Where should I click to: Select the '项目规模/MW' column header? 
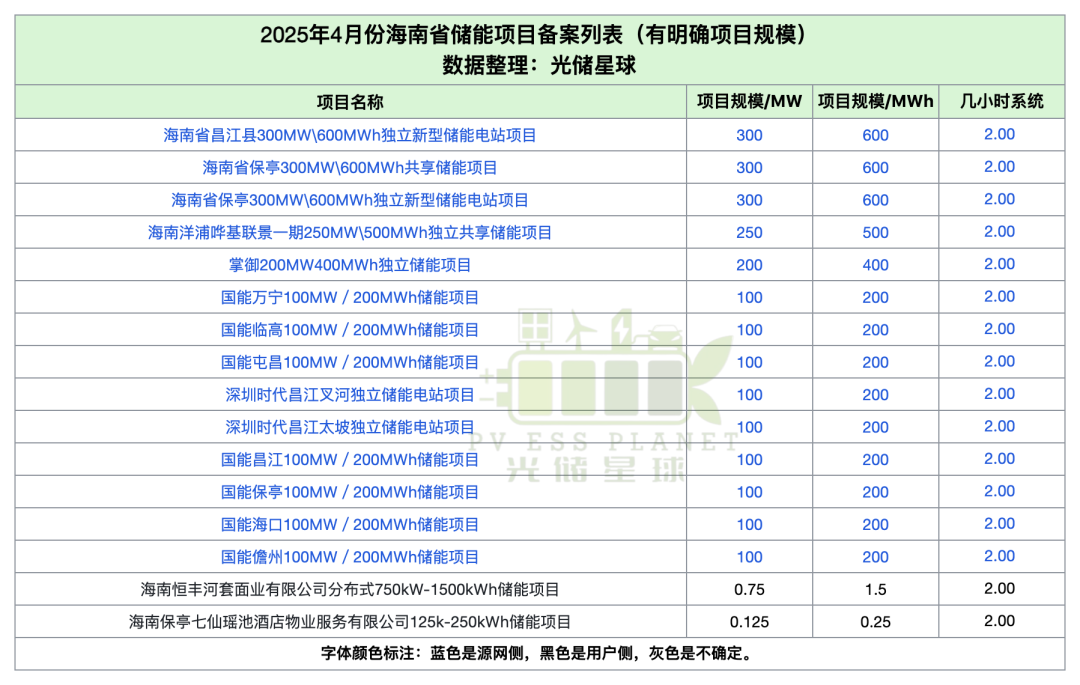(749, 101)
